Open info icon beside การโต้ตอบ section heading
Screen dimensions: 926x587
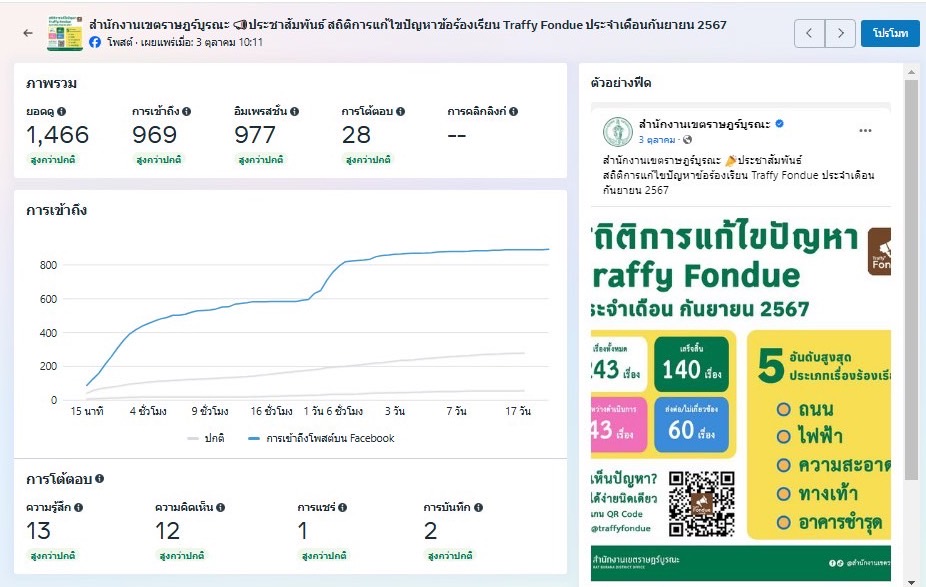click(x=100, y=479)
